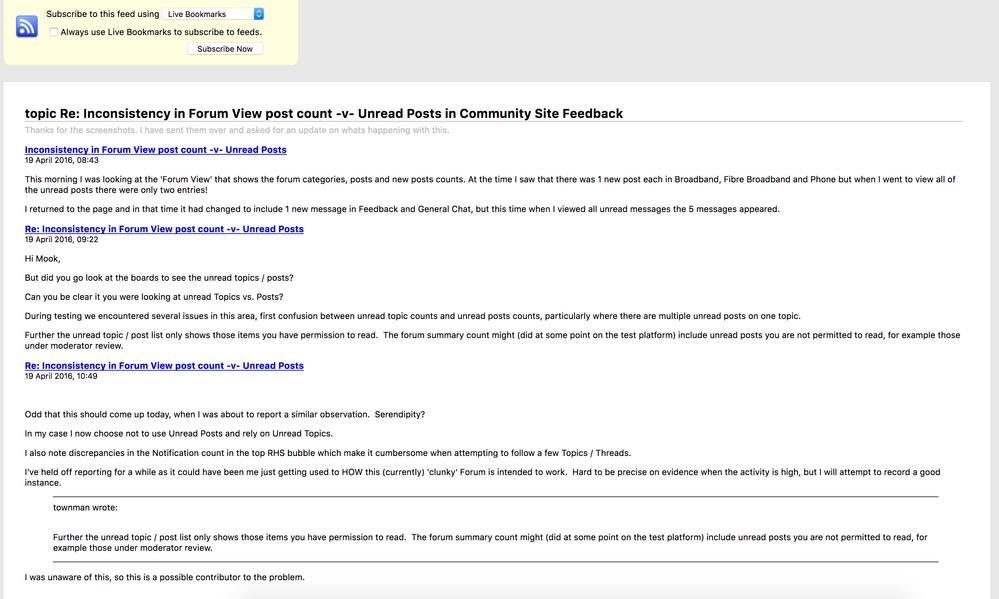
Task: Click the 'Hi Mook,' greeting line
Action: (x=43, y=258)
